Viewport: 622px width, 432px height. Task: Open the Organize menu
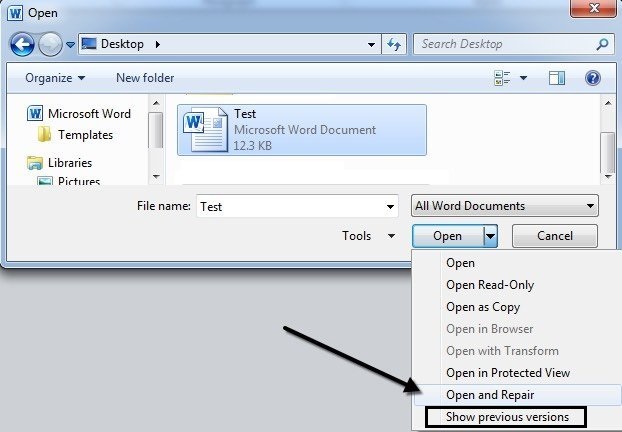pyautogui.click(x=55, y=78)
